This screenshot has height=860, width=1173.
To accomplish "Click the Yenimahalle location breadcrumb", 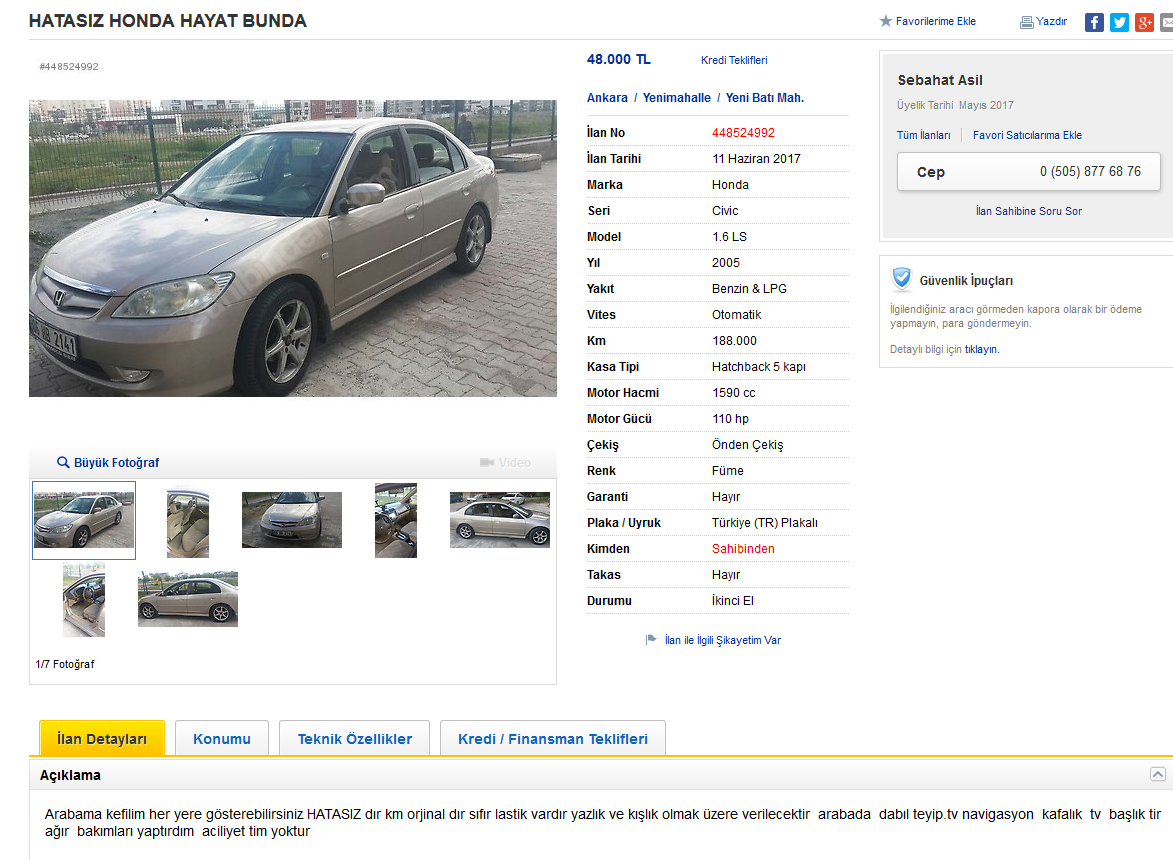I will 677,98.
